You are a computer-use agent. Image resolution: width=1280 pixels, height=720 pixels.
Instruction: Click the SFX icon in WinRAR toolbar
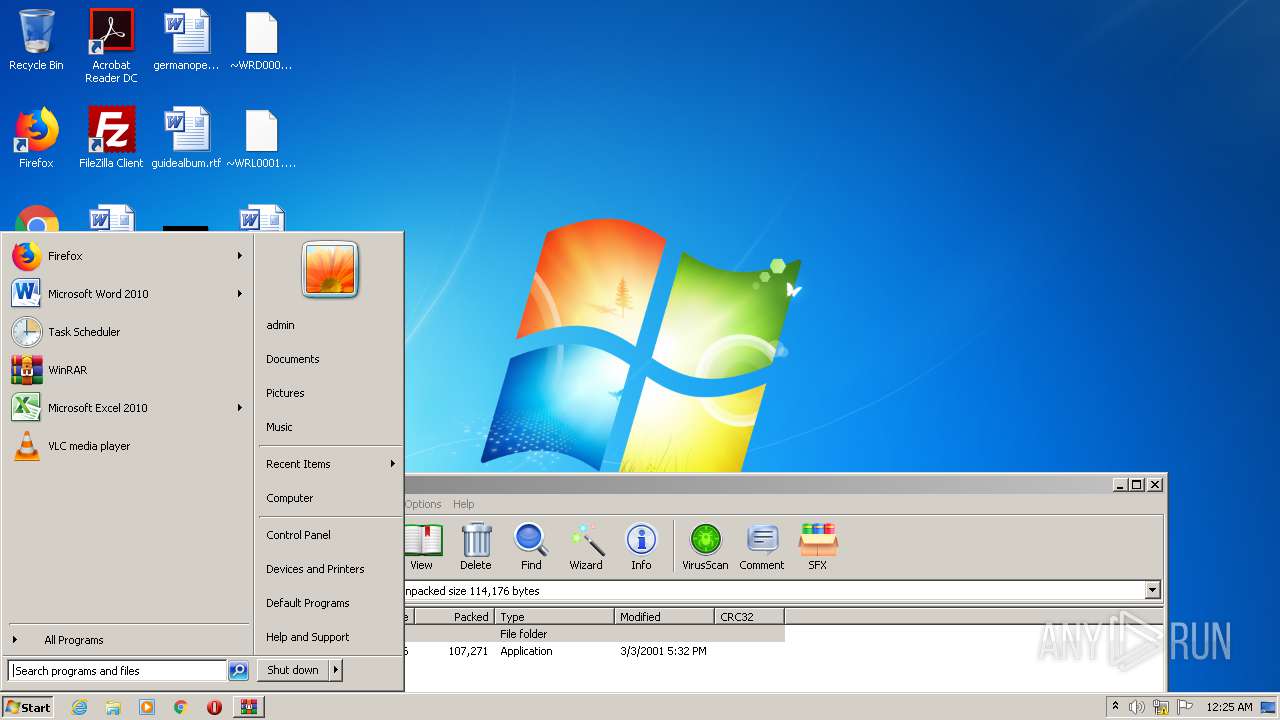[x=817, y=547]
